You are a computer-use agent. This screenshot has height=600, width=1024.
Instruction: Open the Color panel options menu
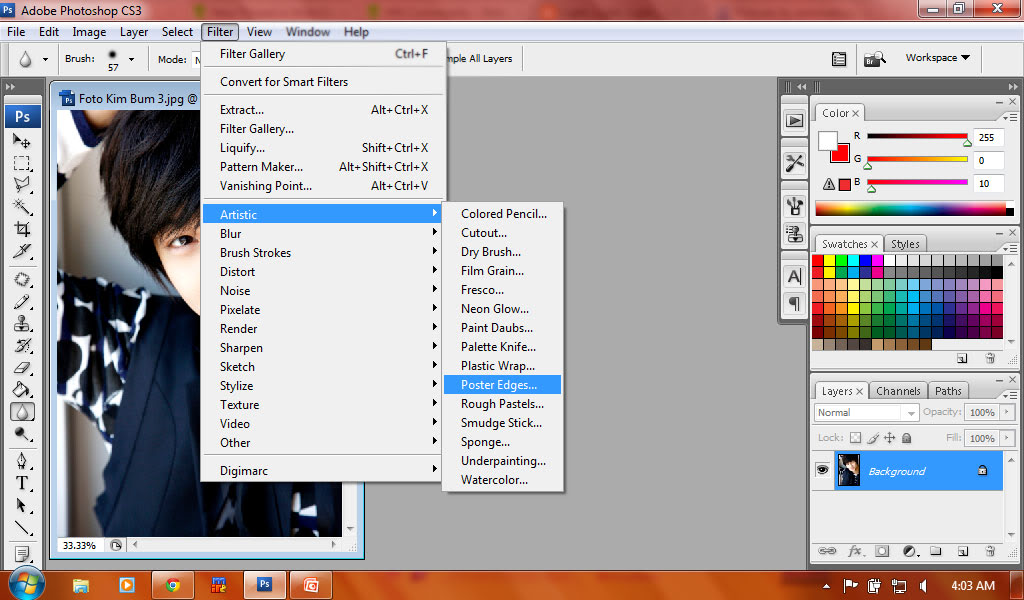point(1010,118)
